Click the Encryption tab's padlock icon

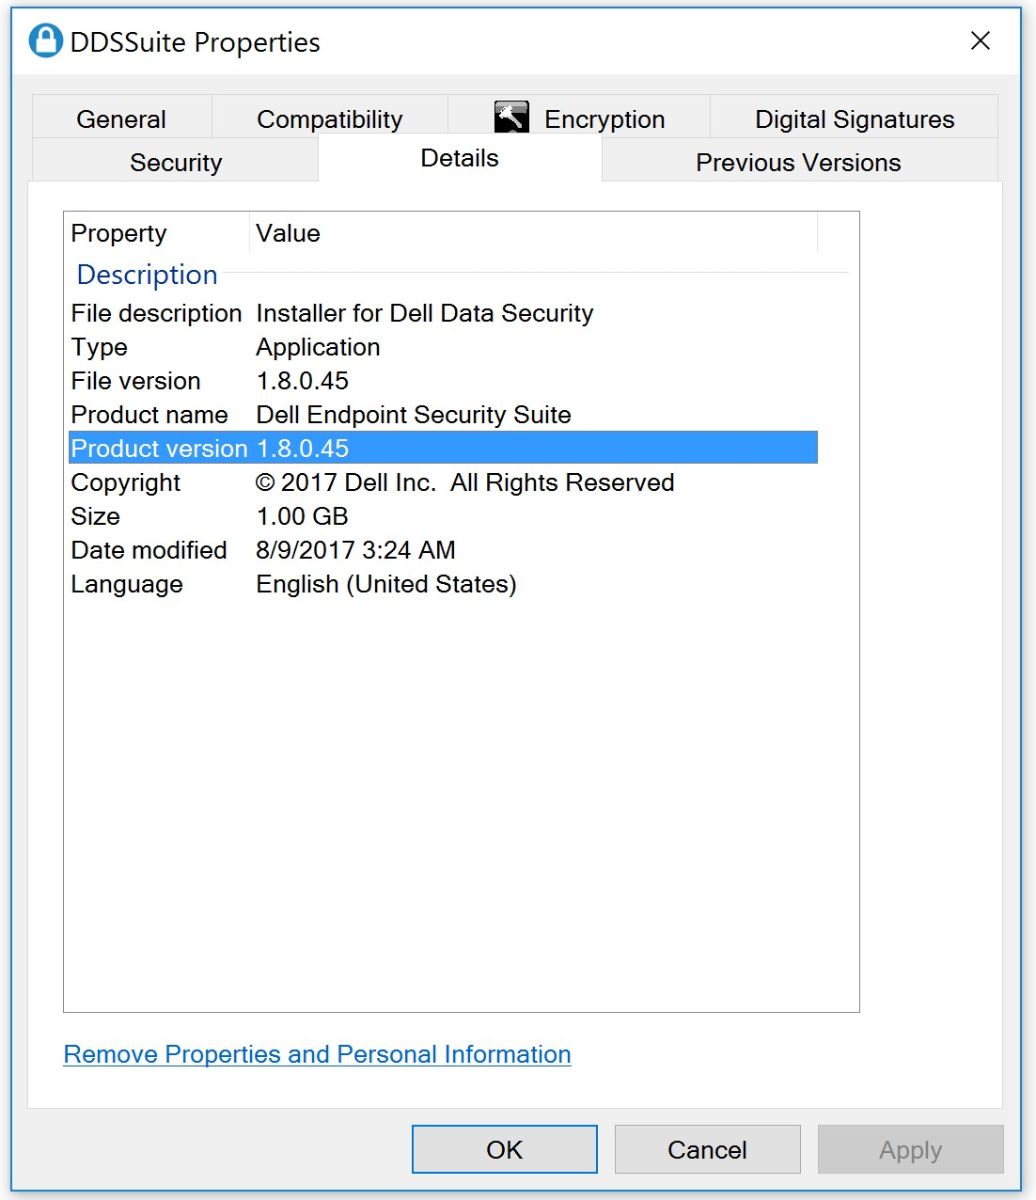512,116
